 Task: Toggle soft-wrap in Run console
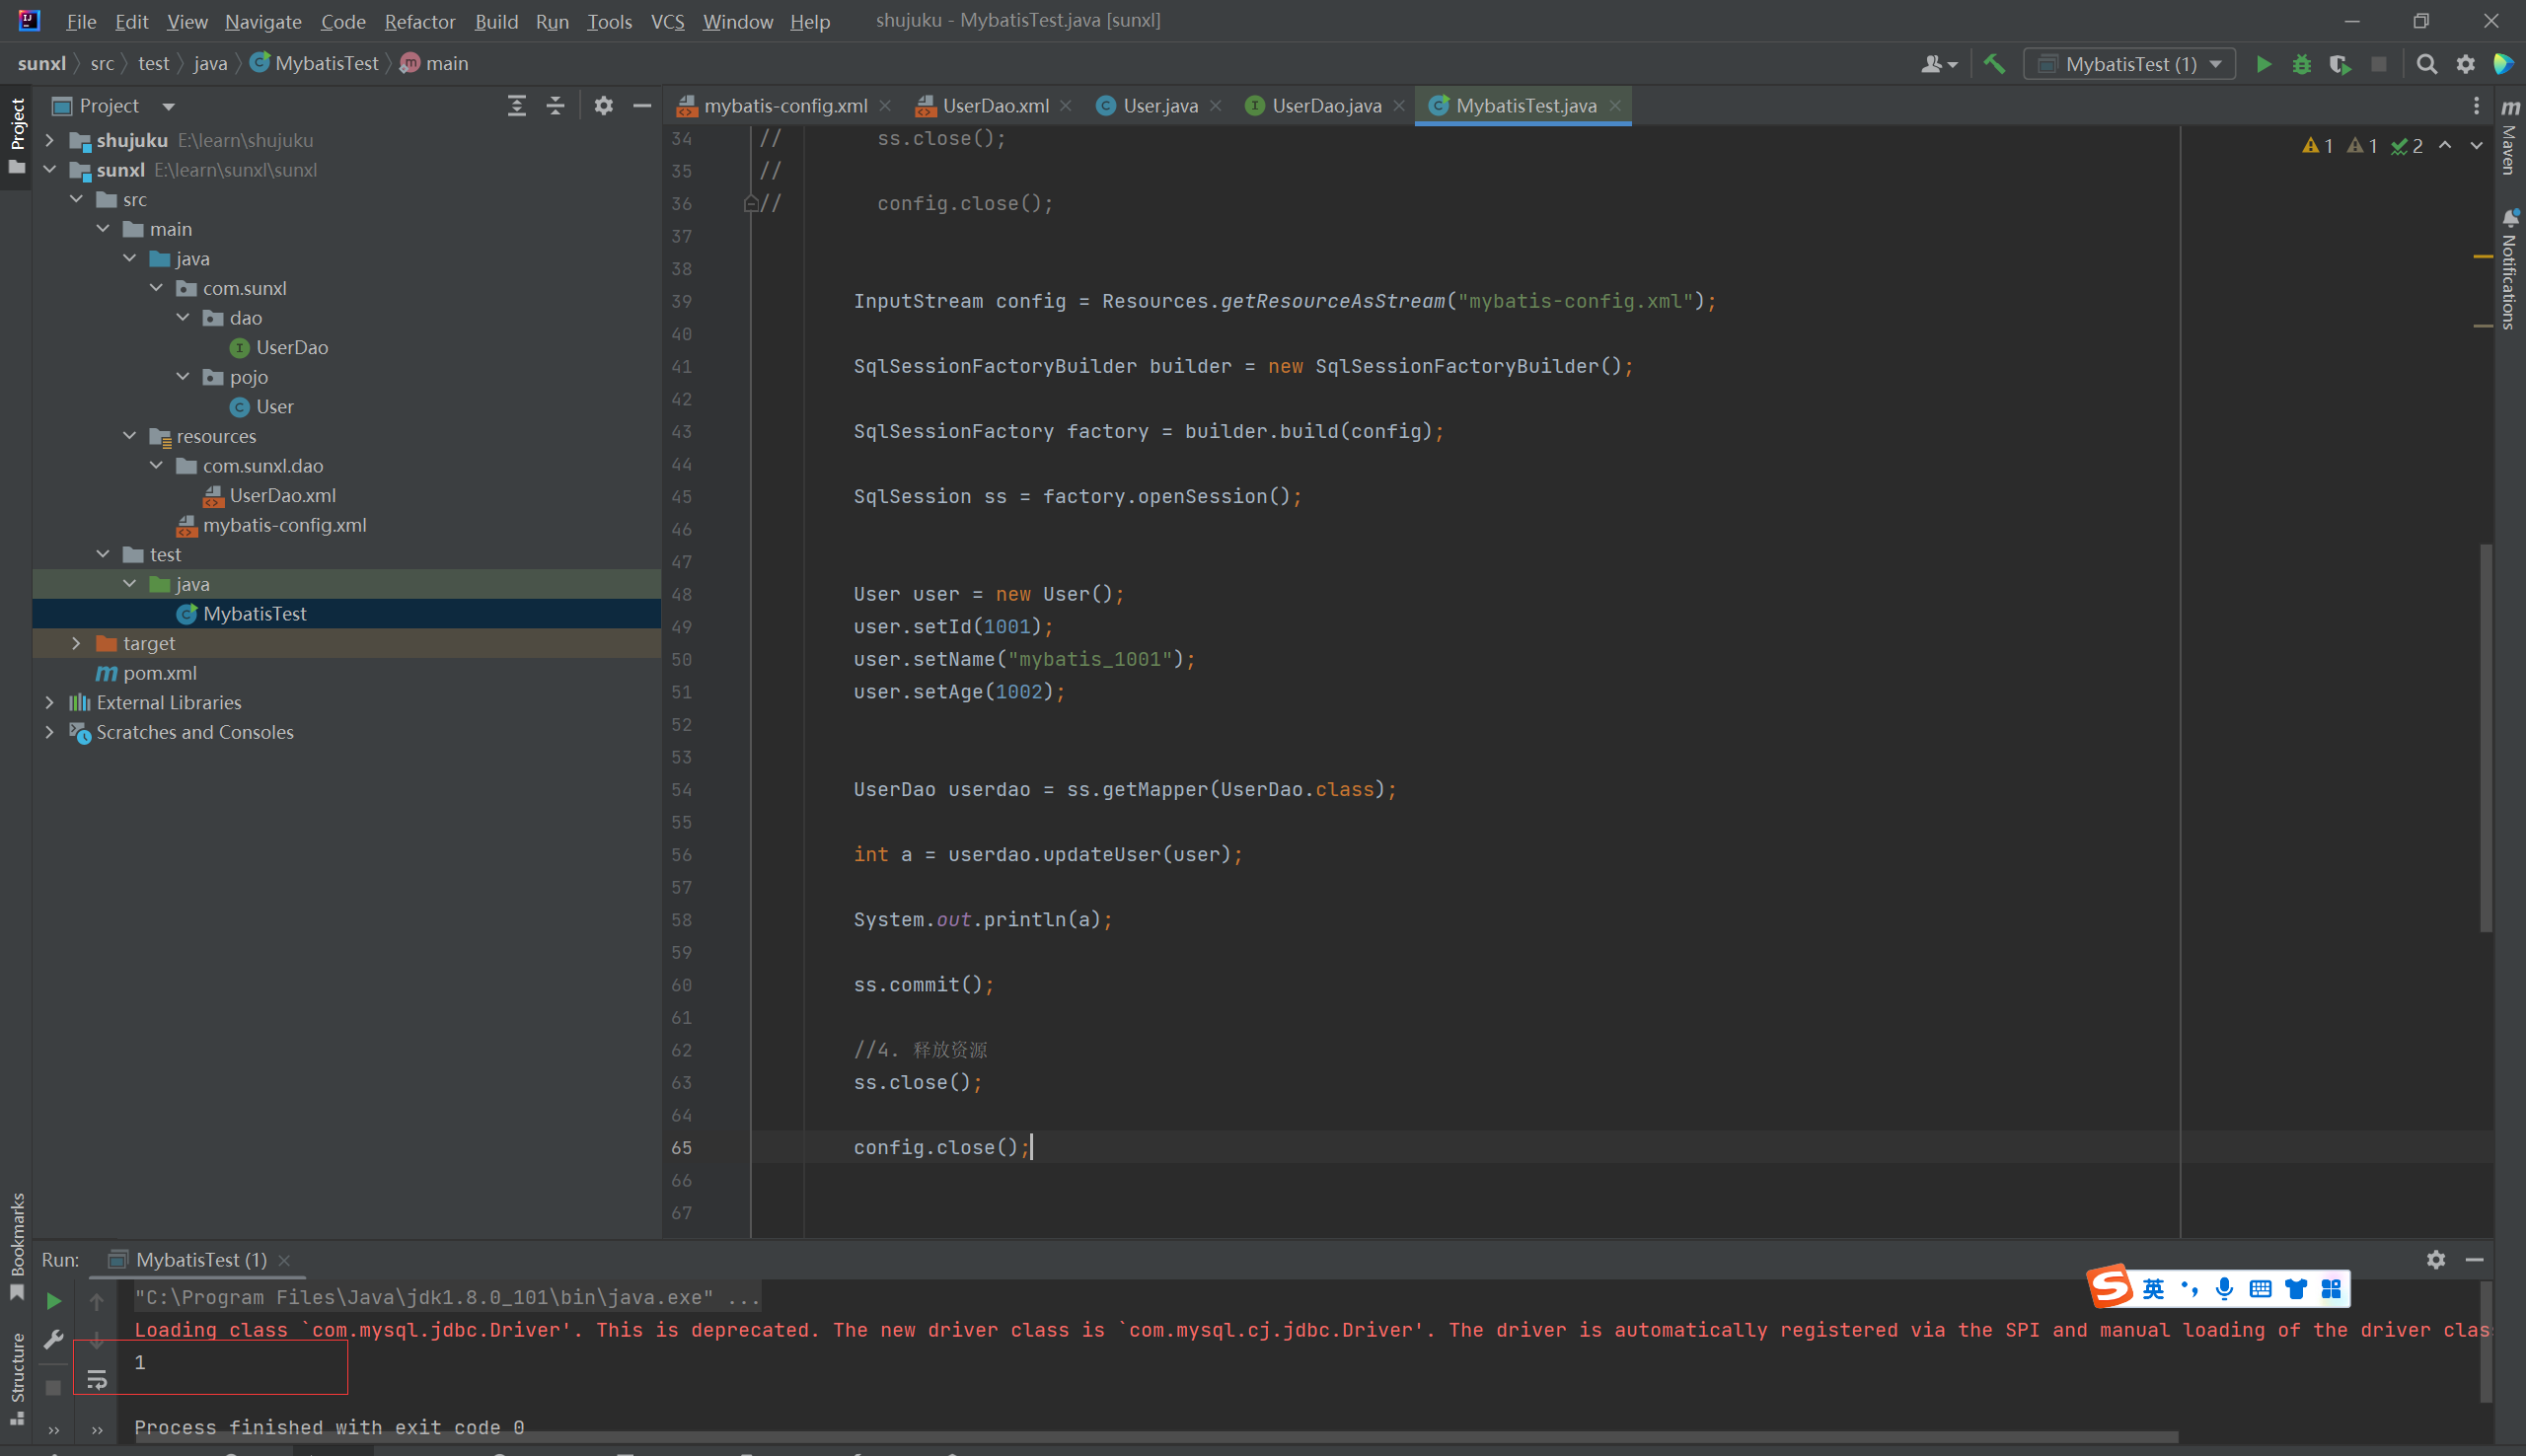click(x=97, y=1381)
